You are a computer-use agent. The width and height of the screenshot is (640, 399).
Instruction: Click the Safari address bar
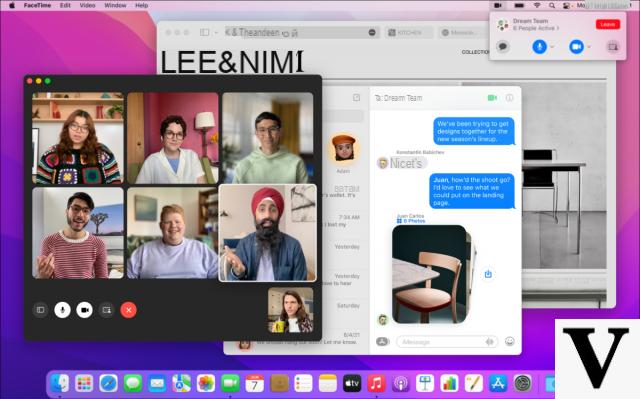coord(301,32)
